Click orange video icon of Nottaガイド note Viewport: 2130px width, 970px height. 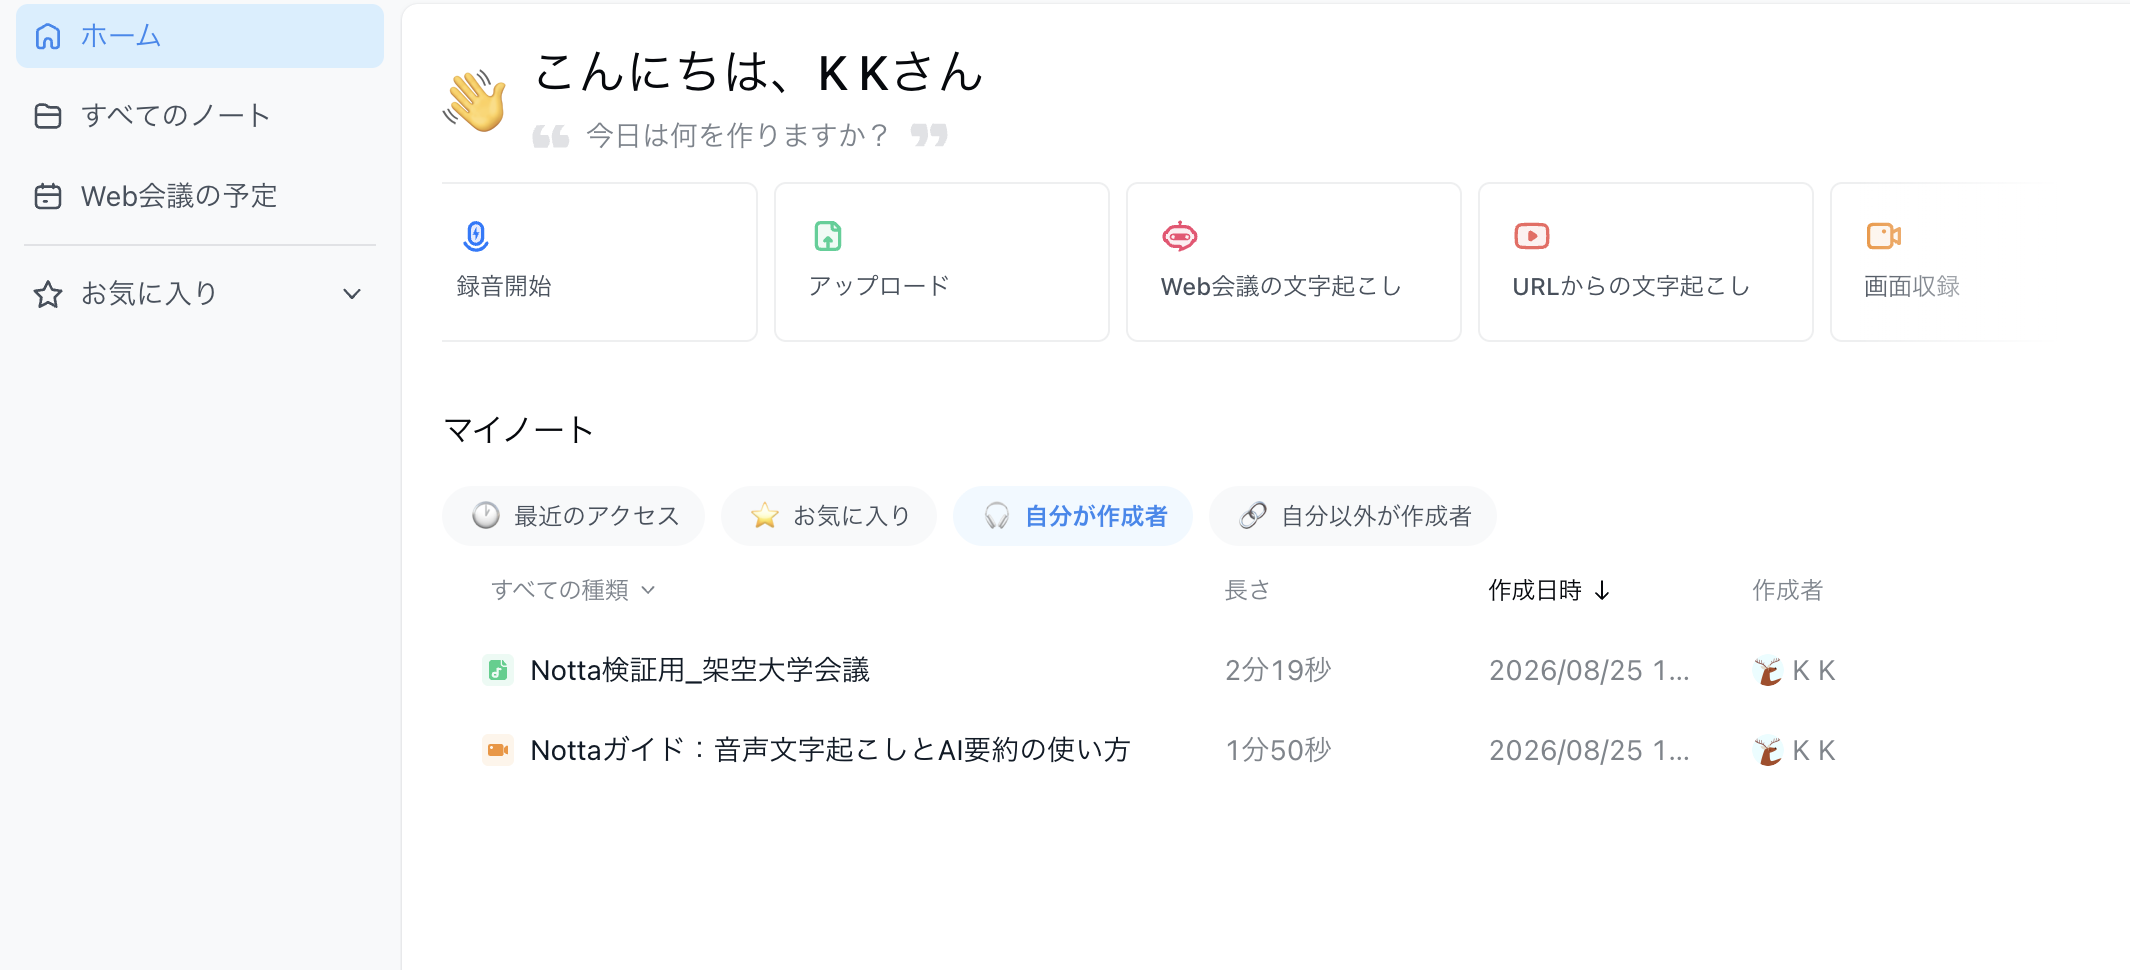click(x=498, y=750)
